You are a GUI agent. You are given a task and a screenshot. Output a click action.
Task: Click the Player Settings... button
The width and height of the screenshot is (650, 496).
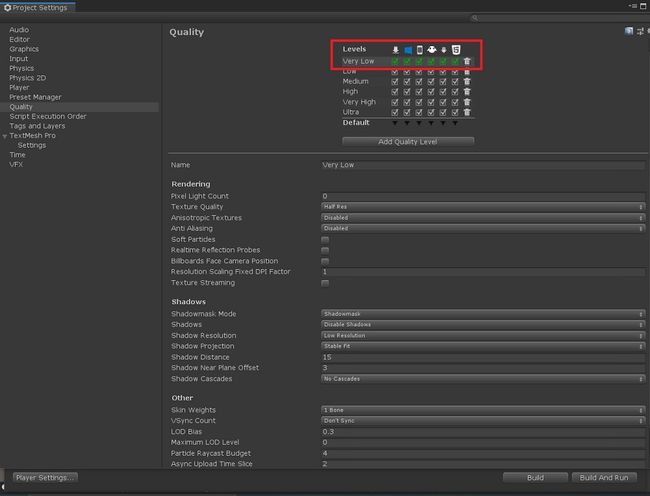coord(45,477)
